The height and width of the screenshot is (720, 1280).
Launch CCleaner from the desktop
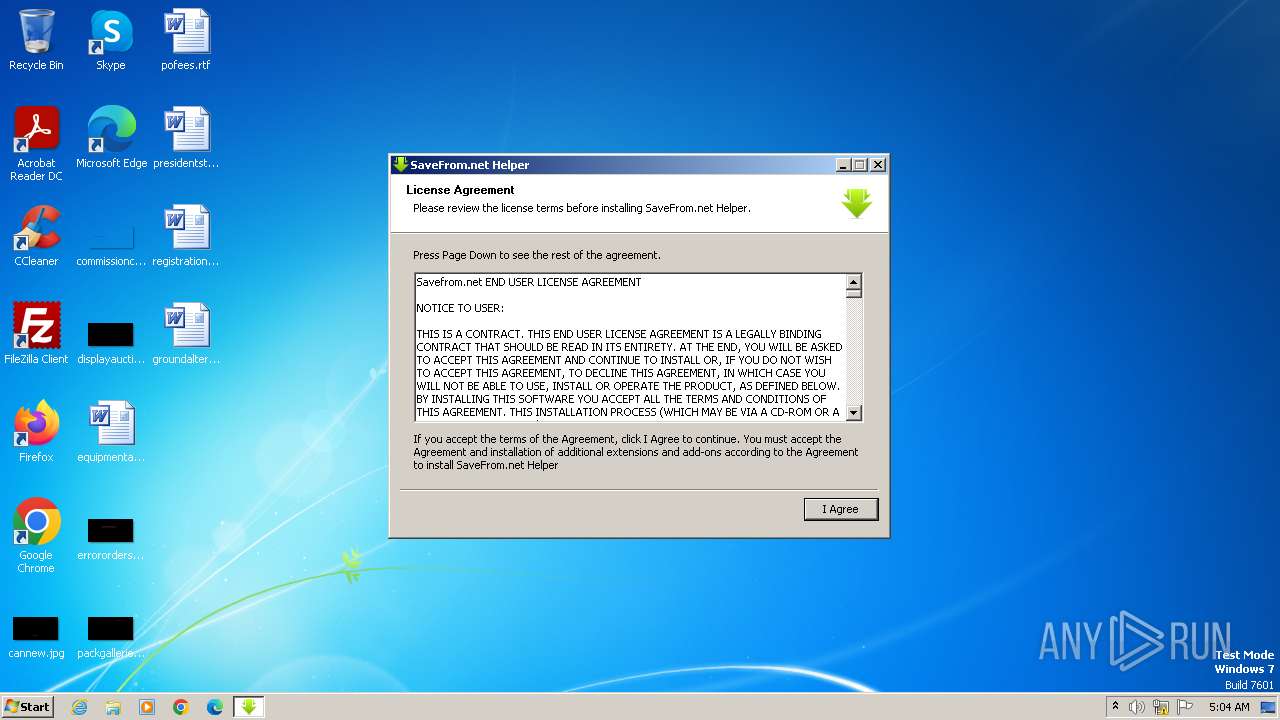point(36,235)
